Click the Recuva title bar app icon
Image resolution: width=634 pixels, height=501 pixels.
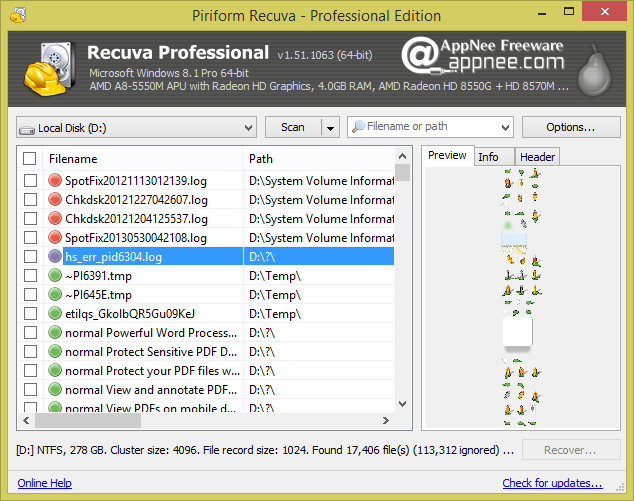coord(18,15)
